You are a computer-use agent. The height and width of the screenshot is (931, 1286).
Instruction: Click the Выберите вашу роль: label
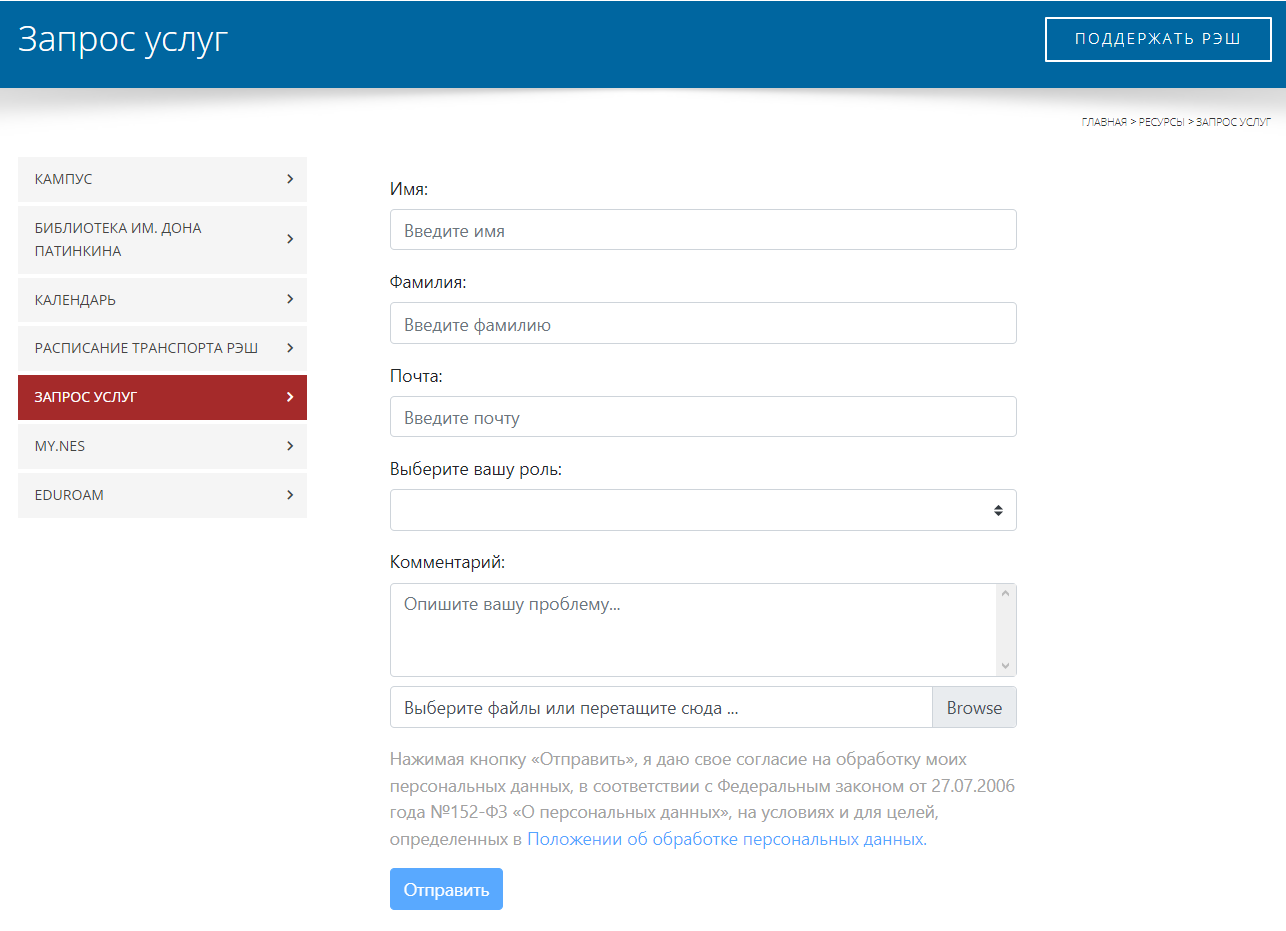click(476, 469)
